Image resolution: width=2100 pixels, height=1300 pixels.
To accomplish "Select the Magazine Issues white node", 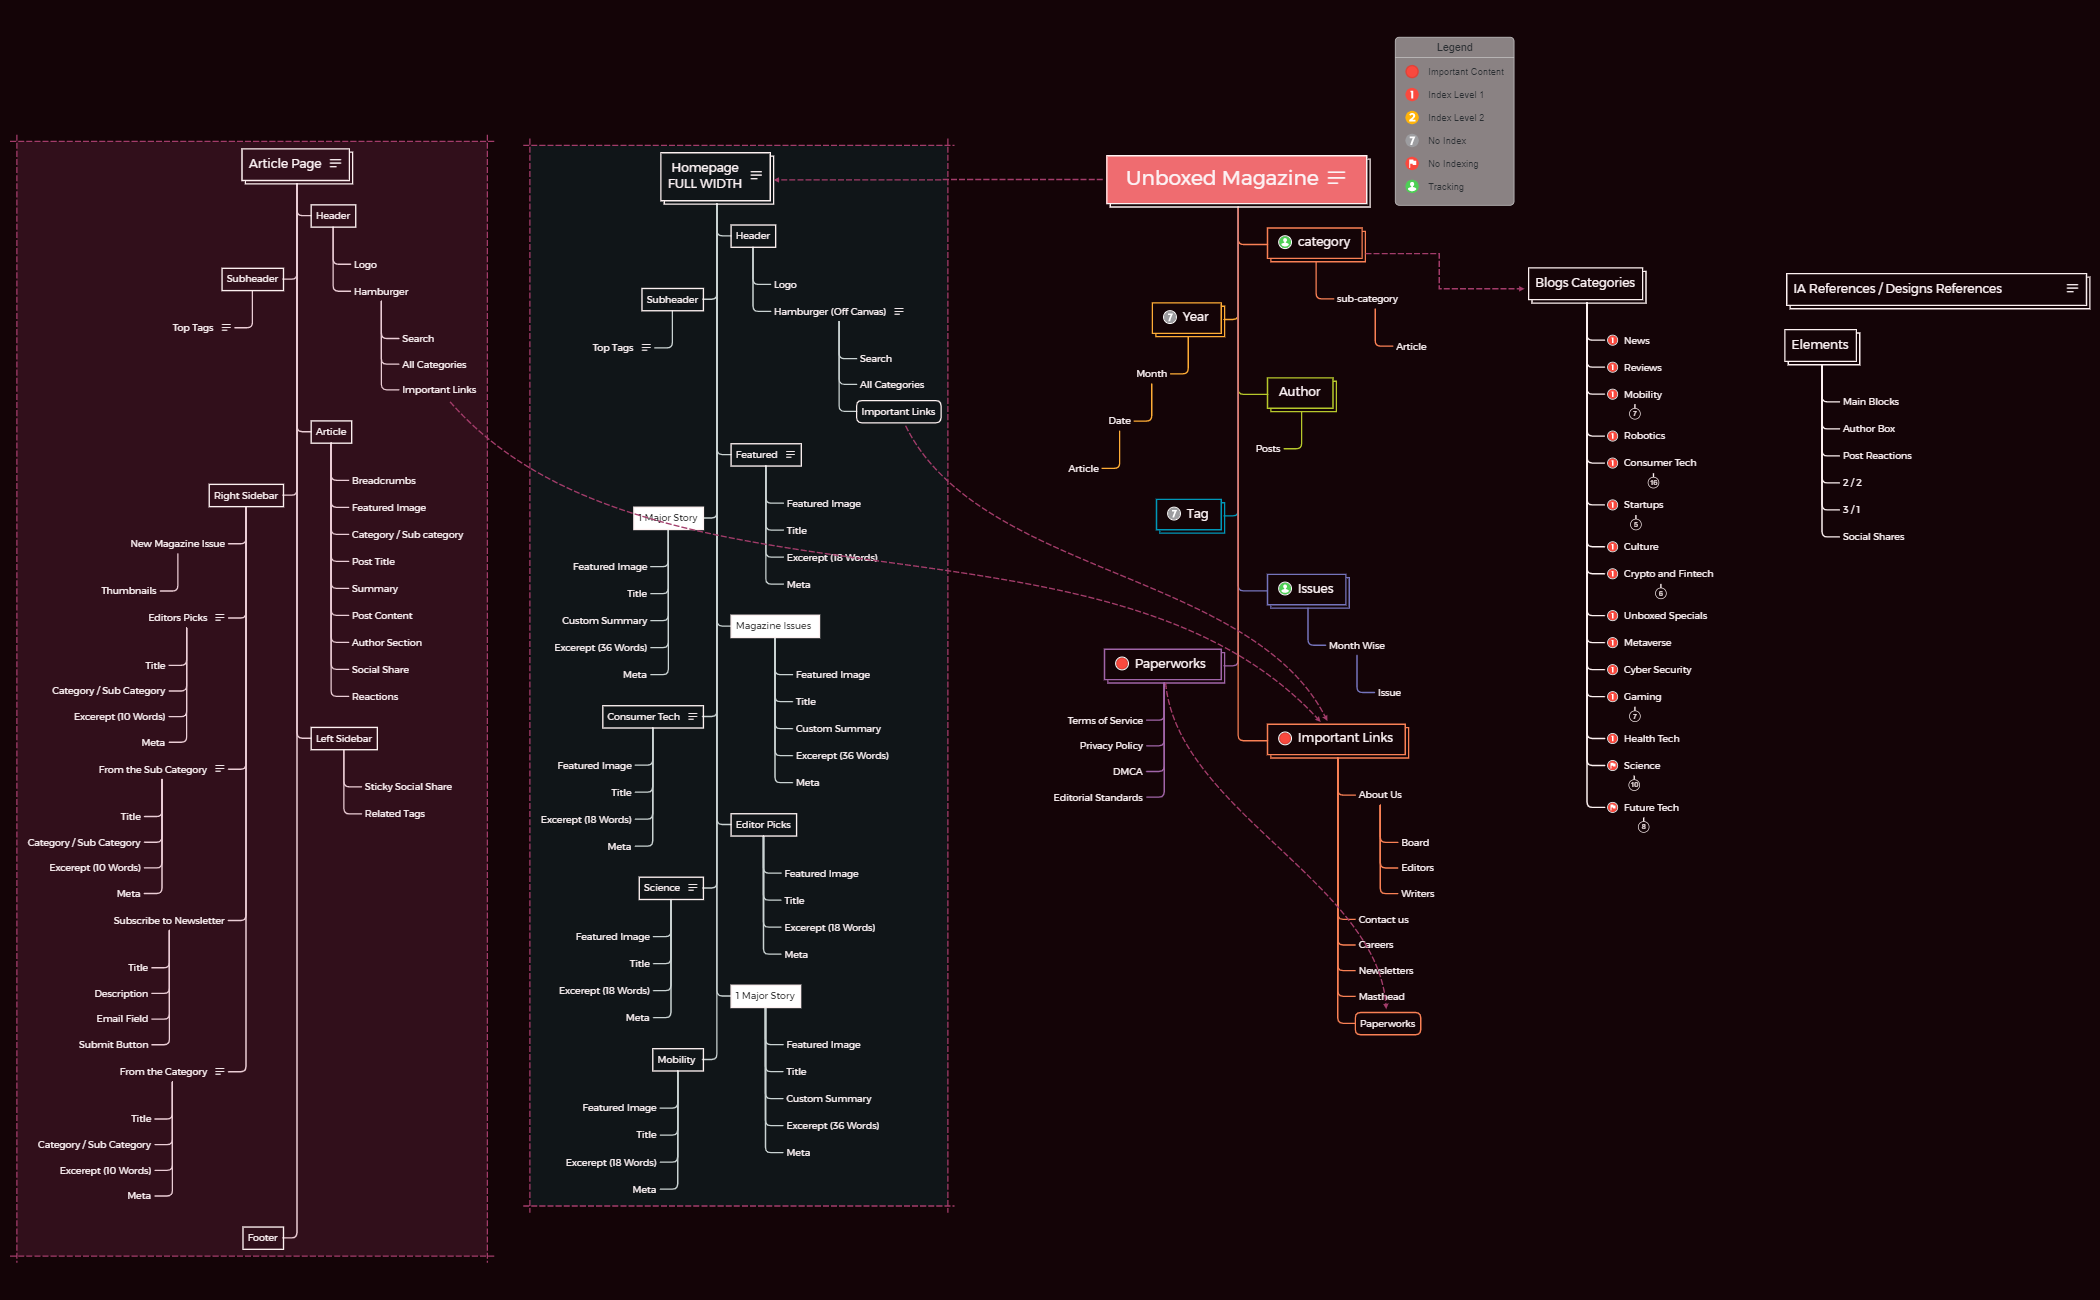I will tap(773, 626).
